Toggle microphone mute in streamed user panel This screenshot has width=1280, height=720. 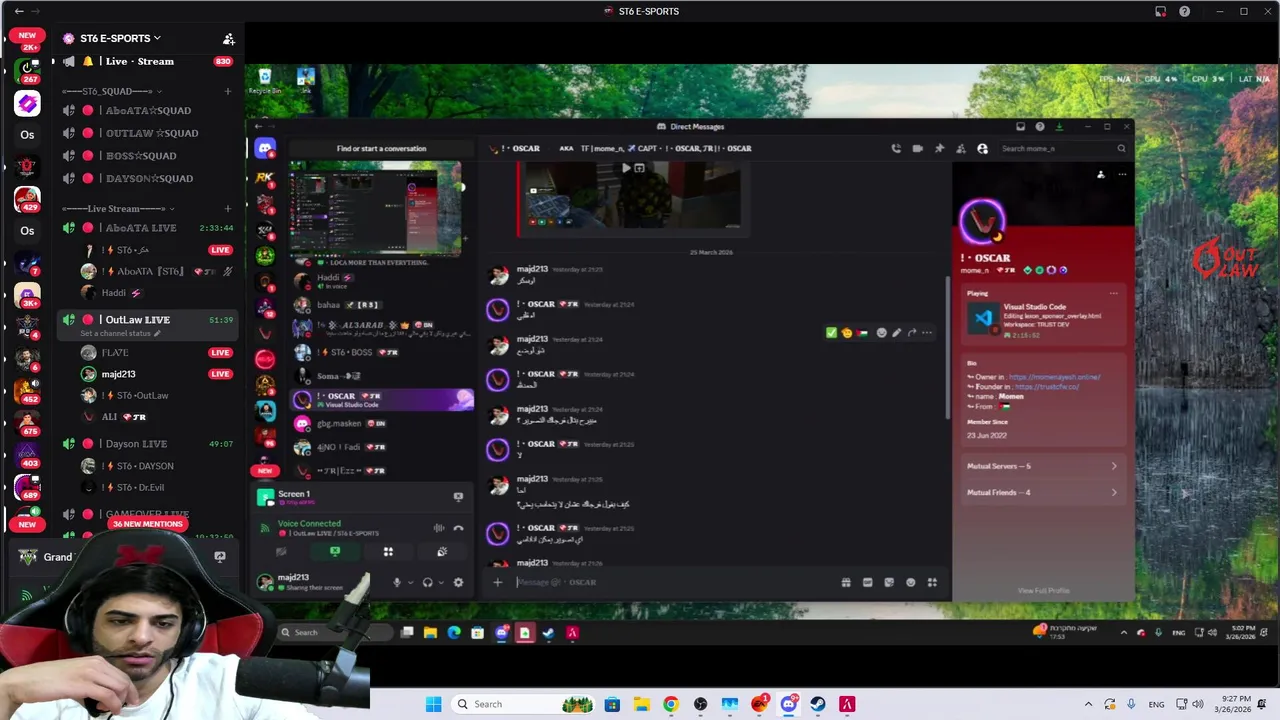coord(397,582)
